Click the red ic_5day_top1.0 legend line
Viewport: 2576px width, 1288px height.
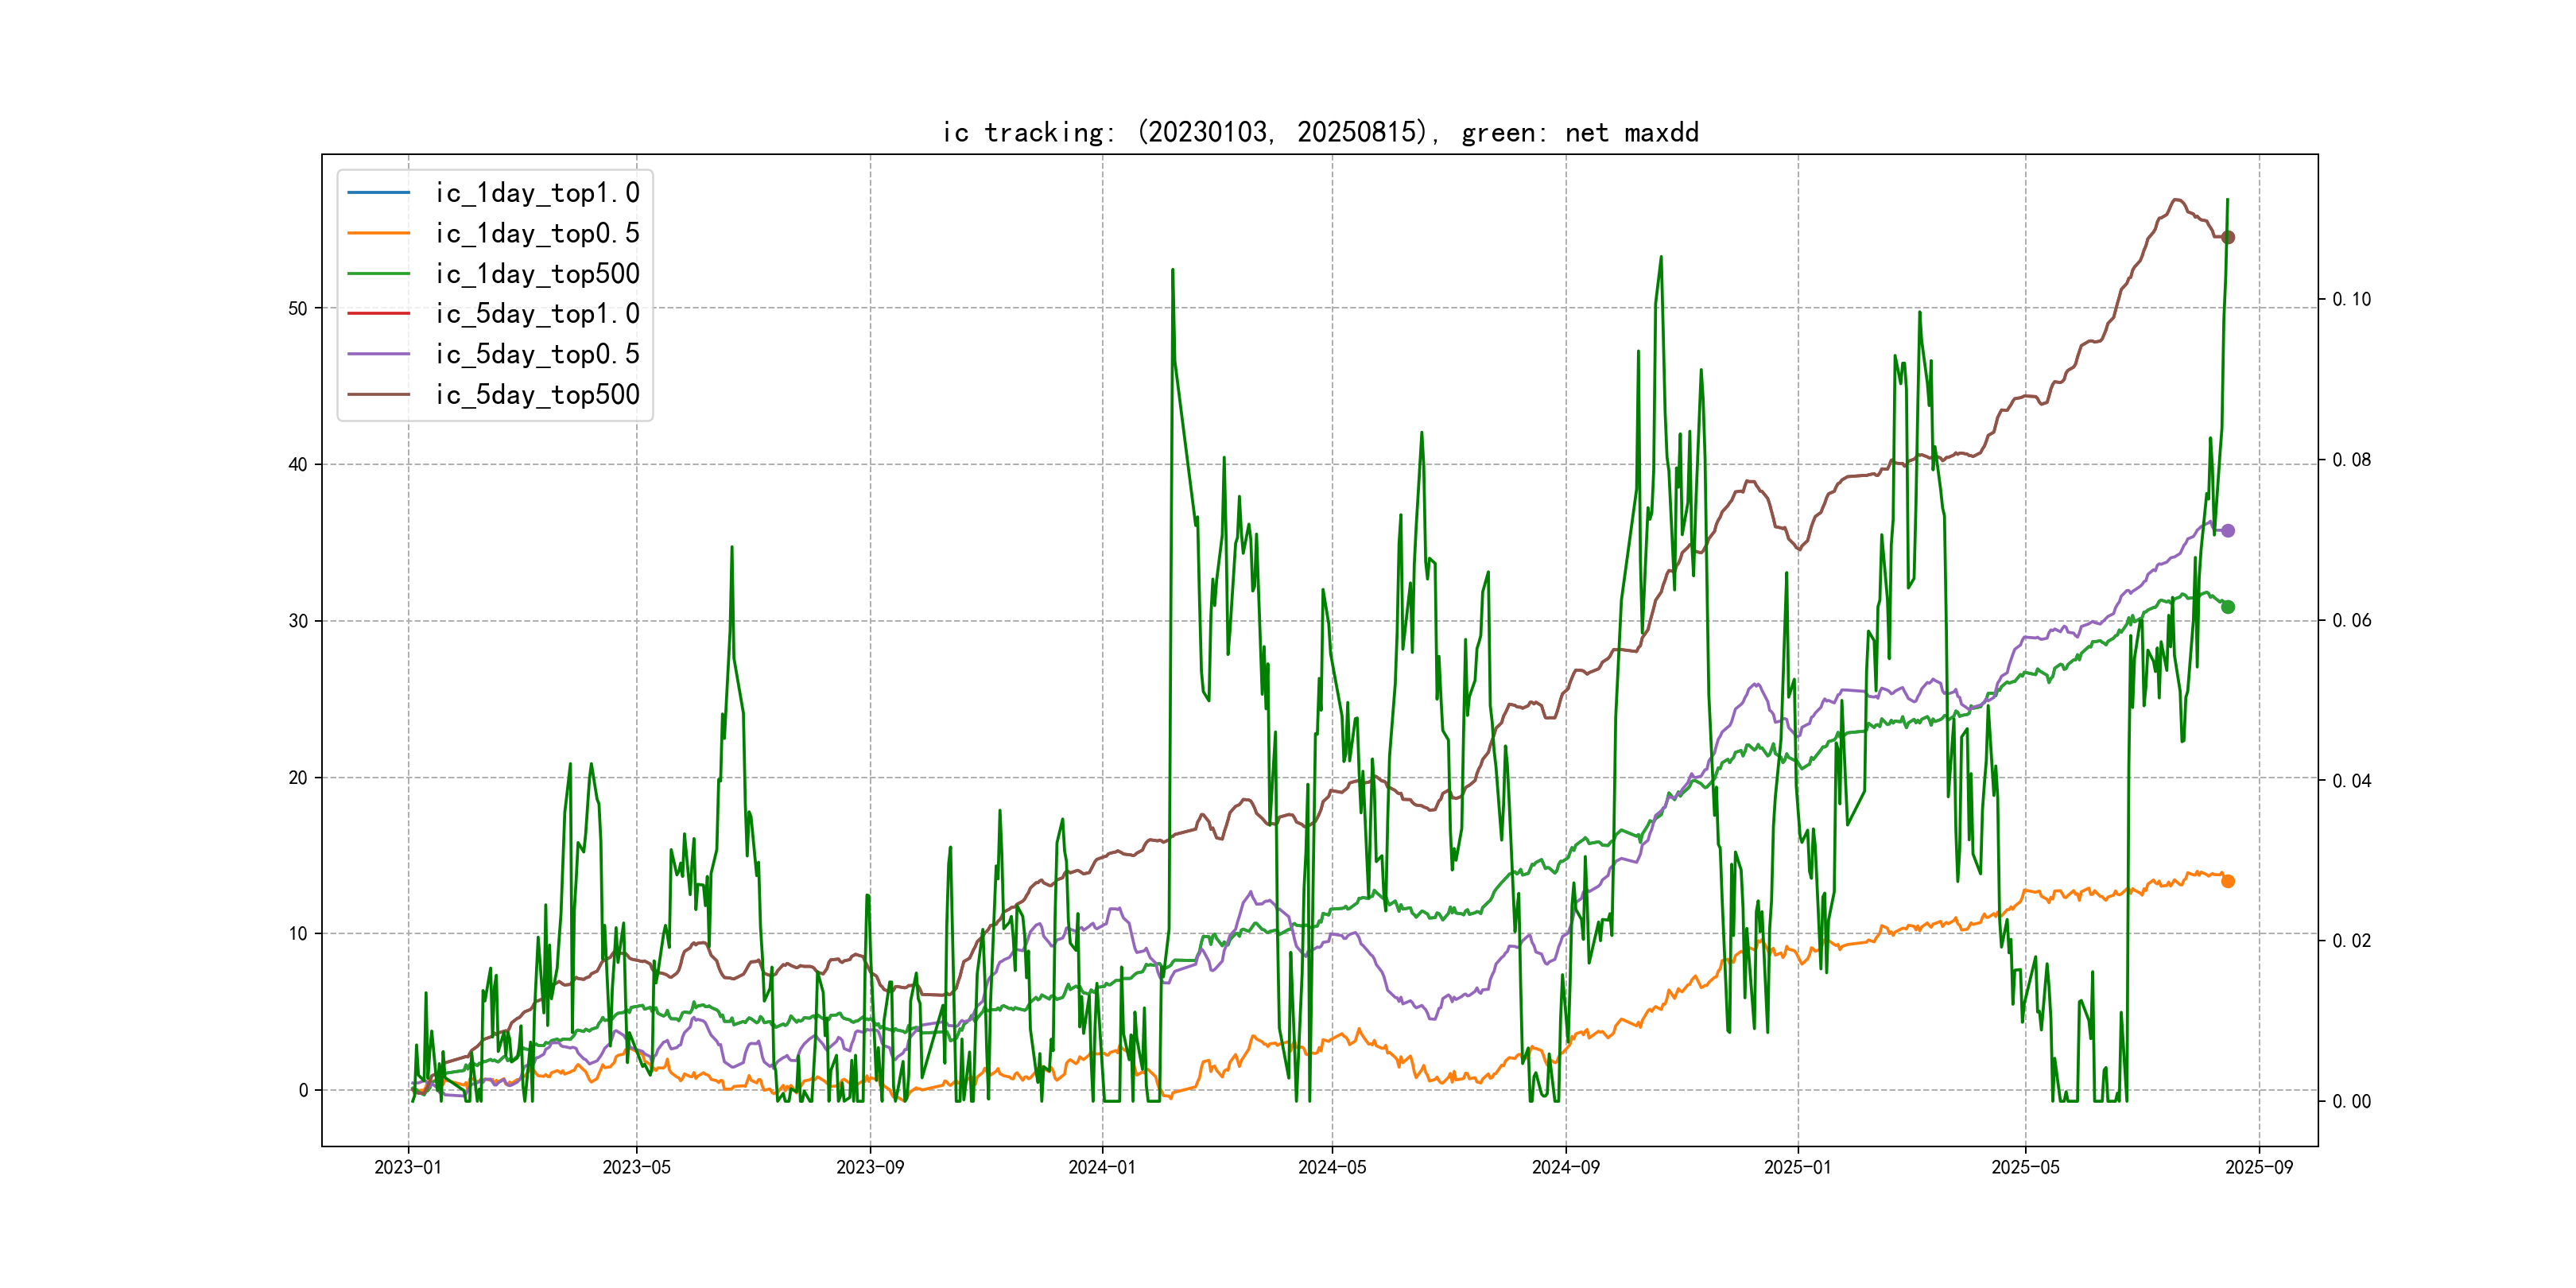(378, 313)
